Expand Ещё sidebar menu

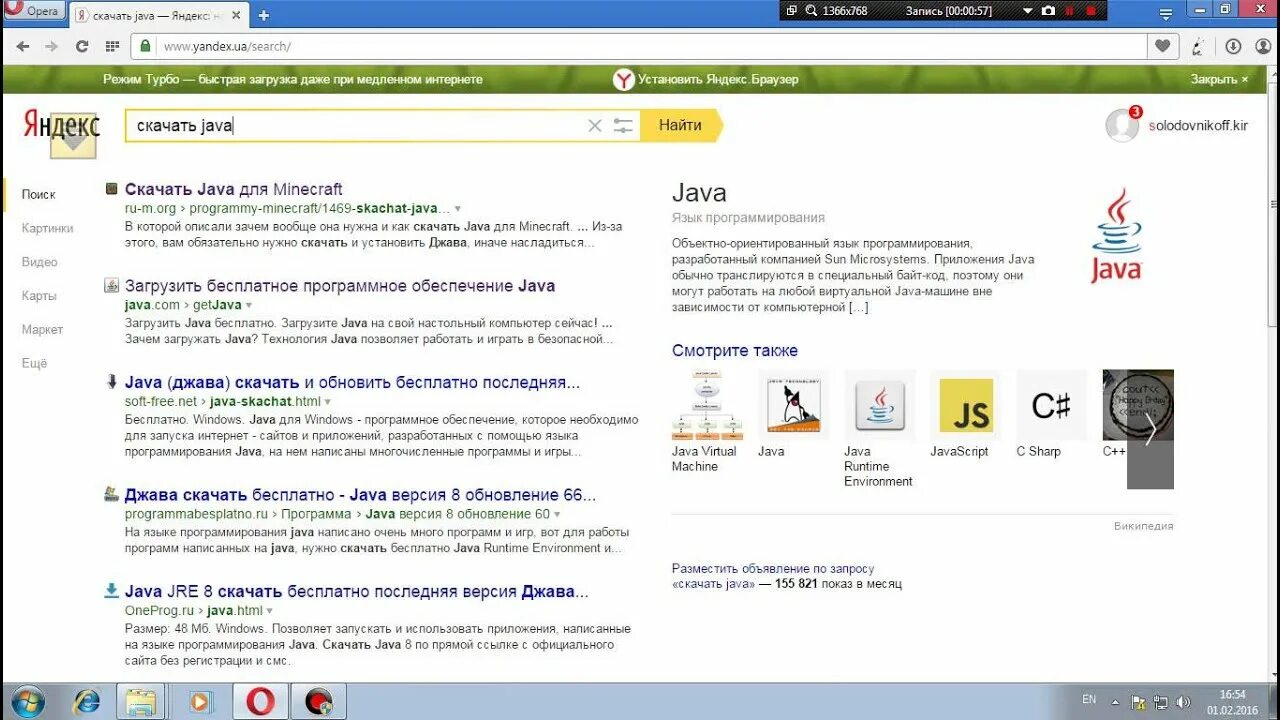pos(34,363)
